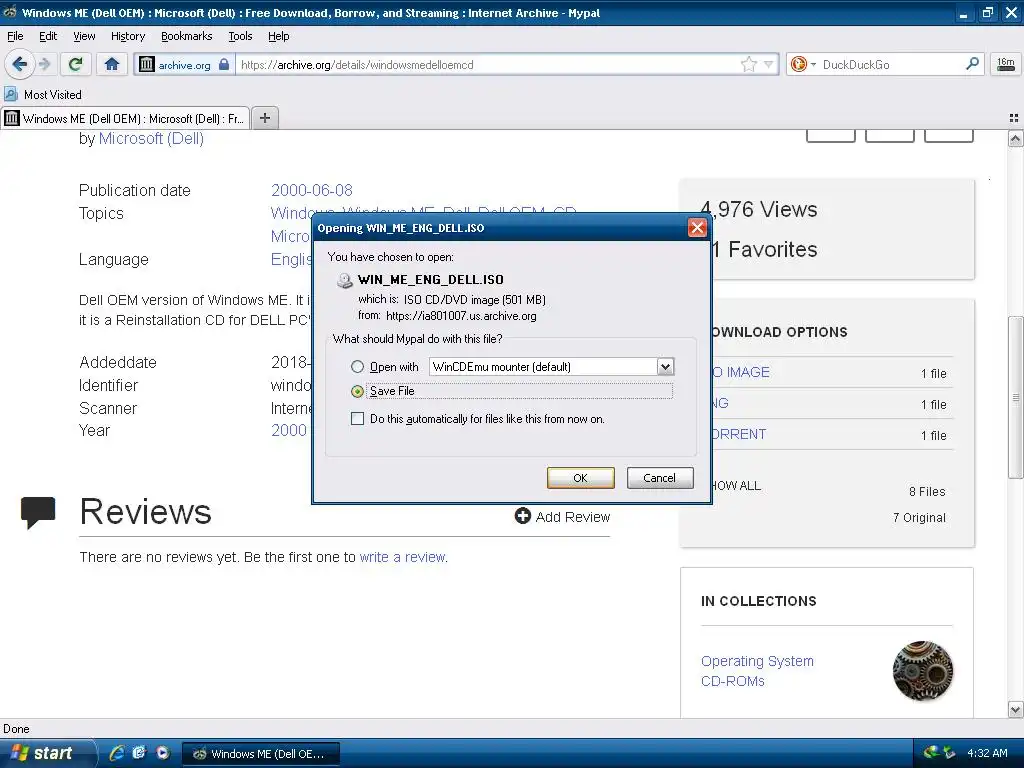Click the page scrollbar up arrow
The image size is (1024, 768).
(1015, 138)
